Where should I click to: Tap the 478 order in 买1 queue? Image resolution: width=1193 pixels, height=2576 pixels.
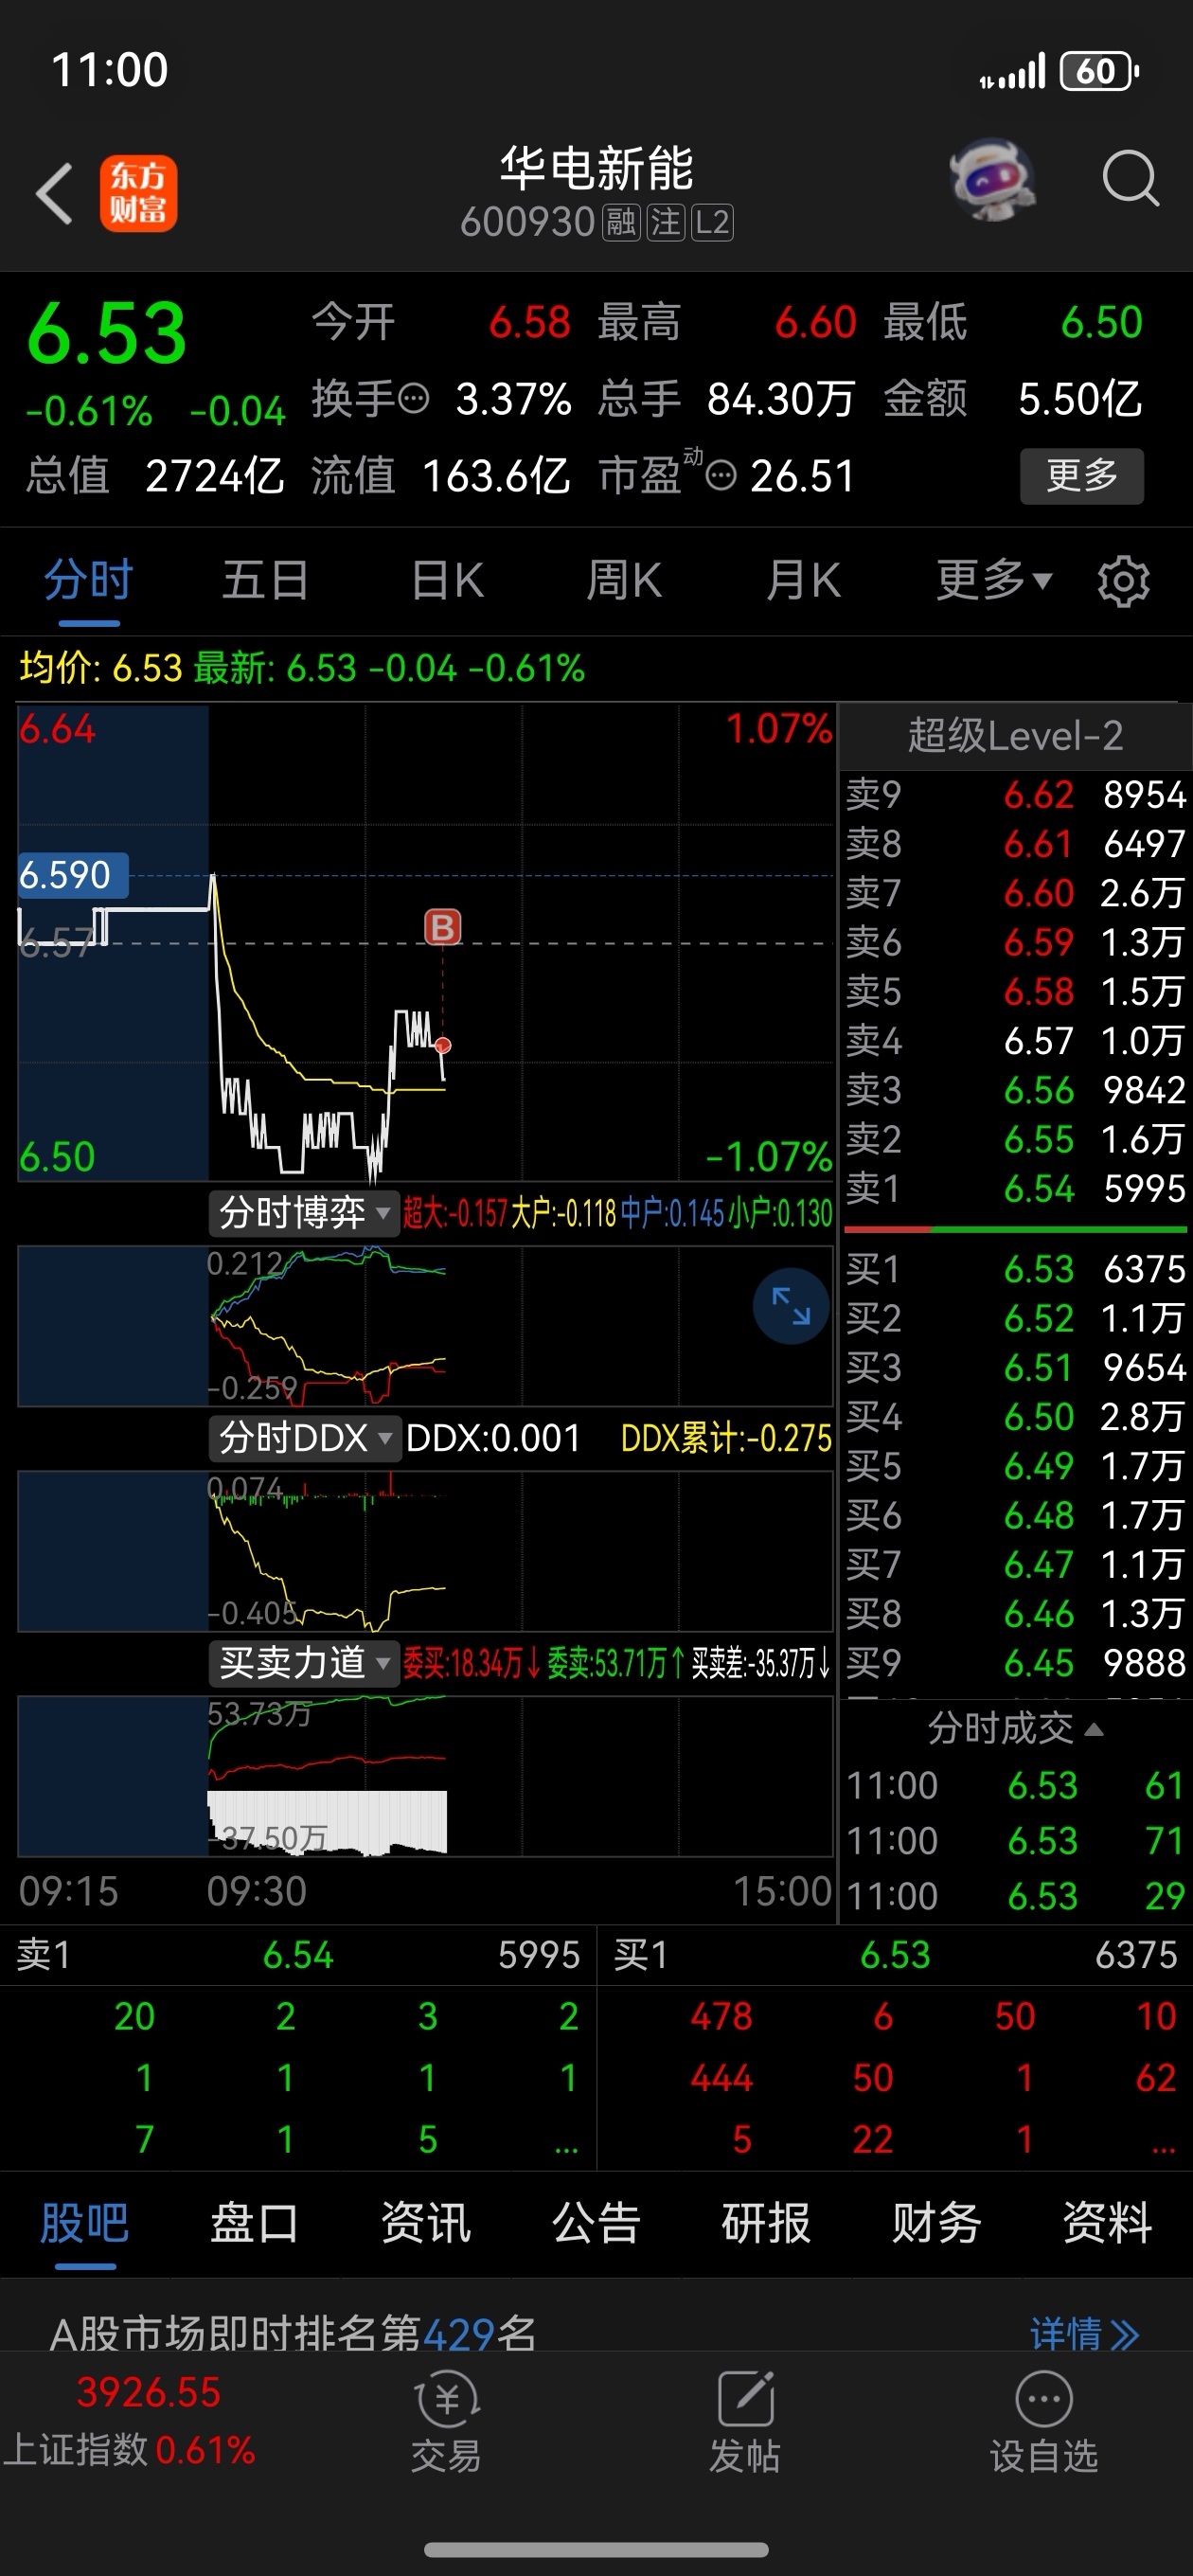[721, 2017]
